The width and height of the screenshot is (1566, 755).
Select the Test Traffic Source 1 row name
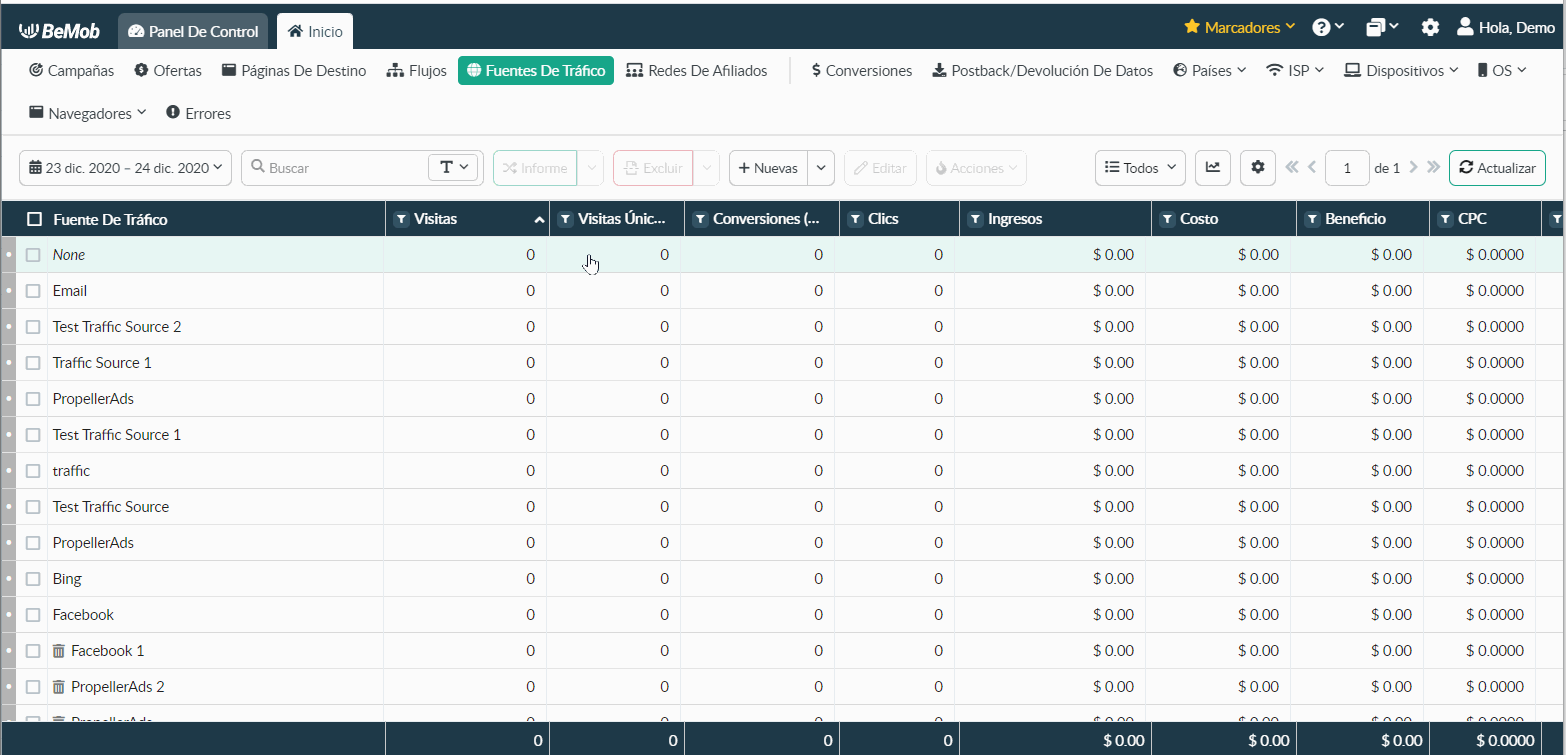[x=117, y=435]
